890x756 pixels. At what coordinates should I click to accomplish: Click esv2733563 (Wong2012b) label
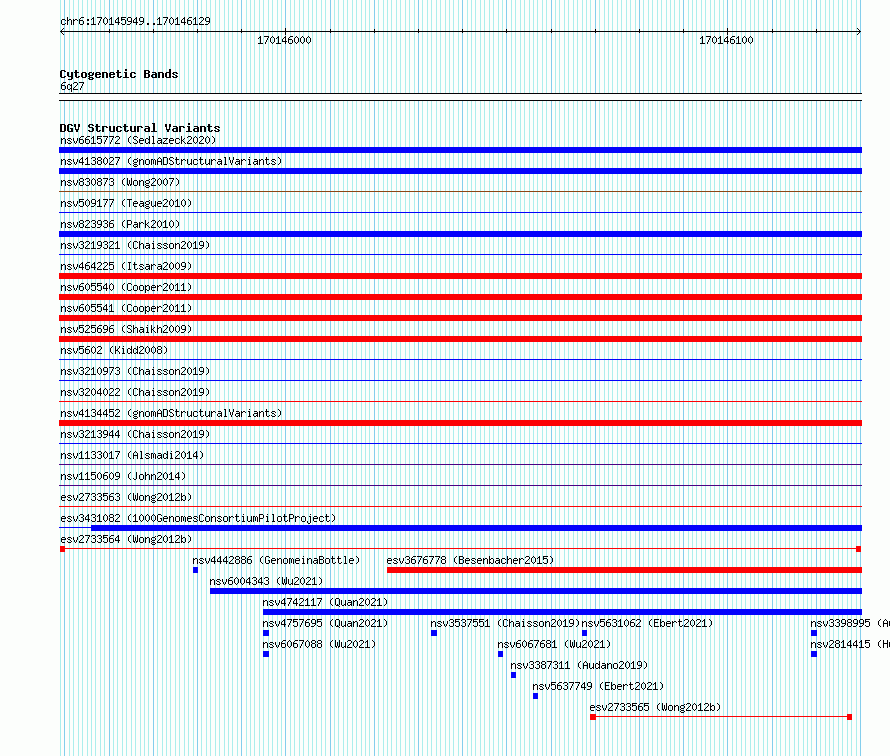(x=126, y=497)
